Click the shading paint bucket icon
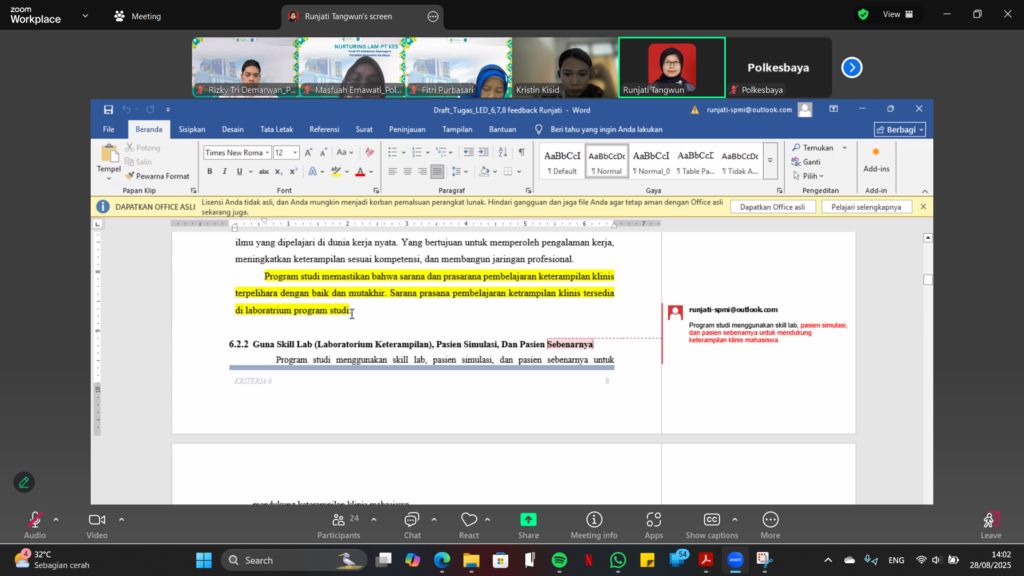Viewport: 1024px width, 576px height. 484,172
